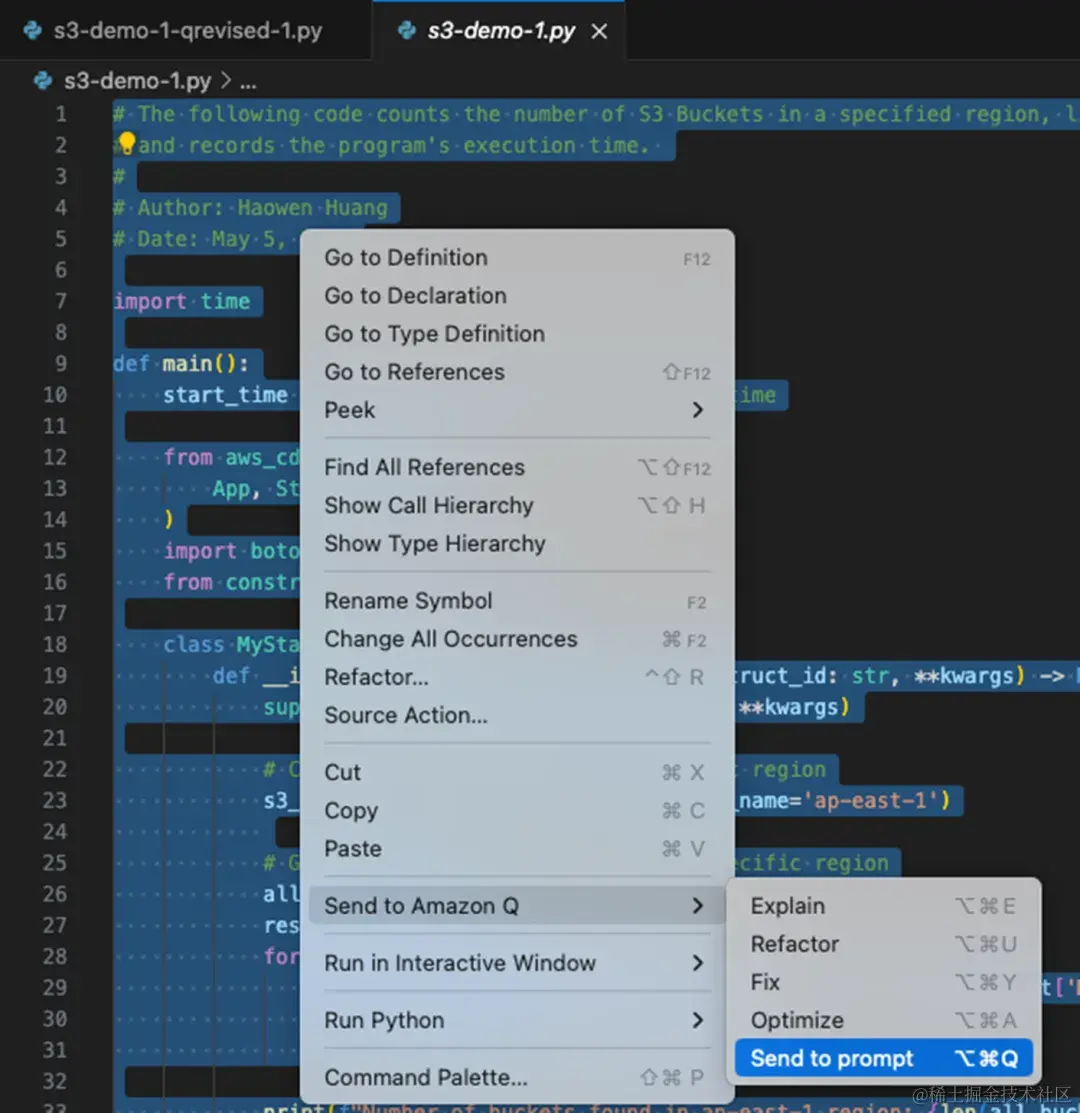Click line number 9 in gutter
The height and width of the screenshot is (1113, 1080).
pos(61,363)
